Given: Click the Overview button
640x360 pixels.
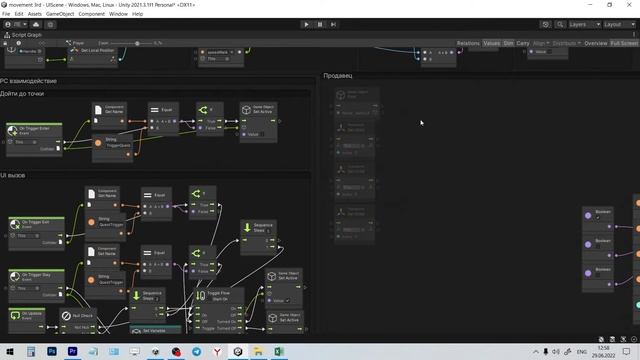Looking at the screenshot, I should (596, 43).
